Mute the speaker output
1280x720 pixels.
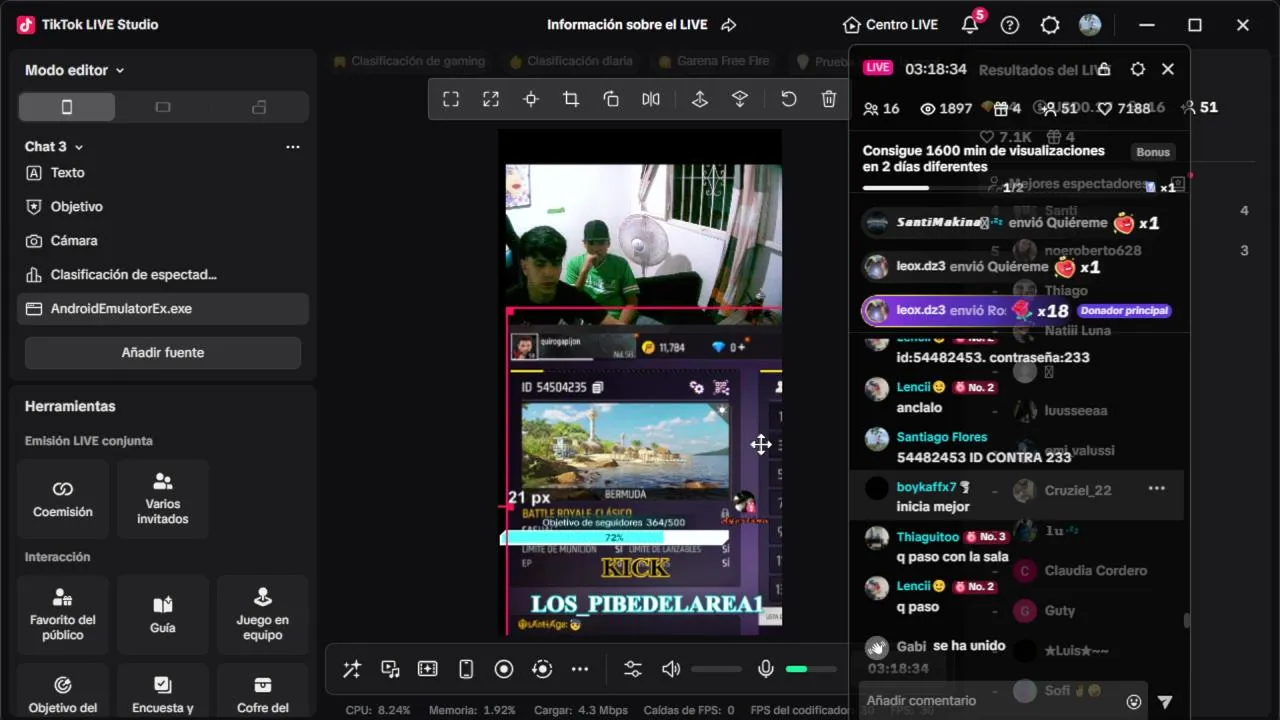(671, 669)
